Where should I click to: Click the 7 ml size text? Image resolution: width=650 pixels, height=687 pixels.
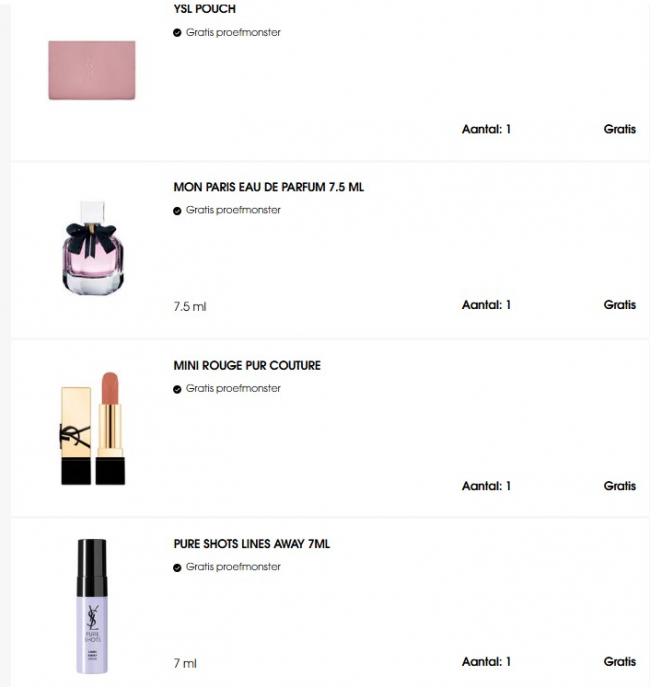185,663
